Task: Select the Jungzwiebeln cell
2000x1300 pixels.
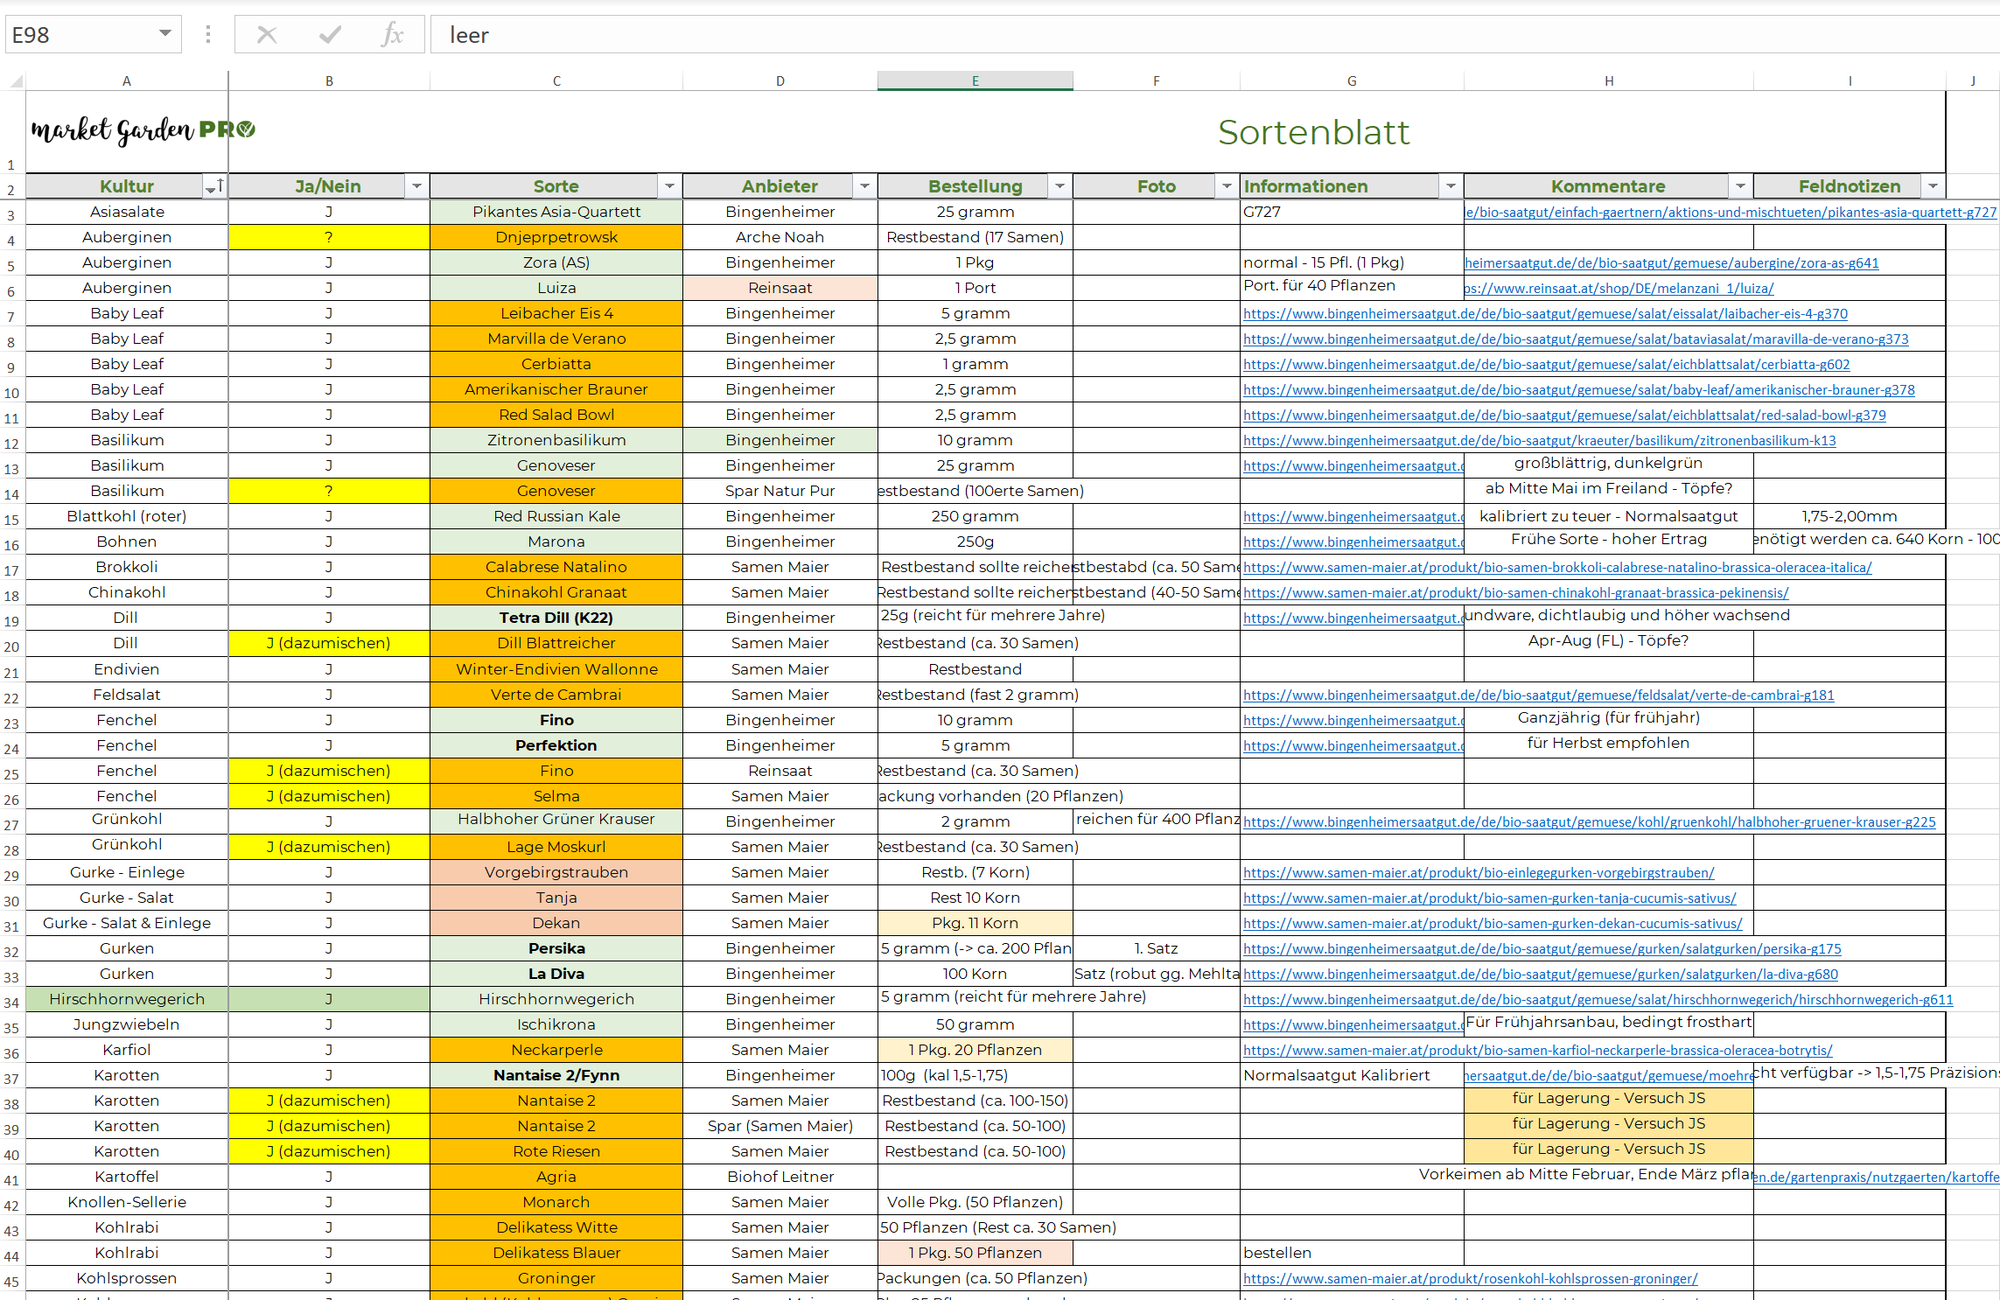Action: click(127, 1024)
